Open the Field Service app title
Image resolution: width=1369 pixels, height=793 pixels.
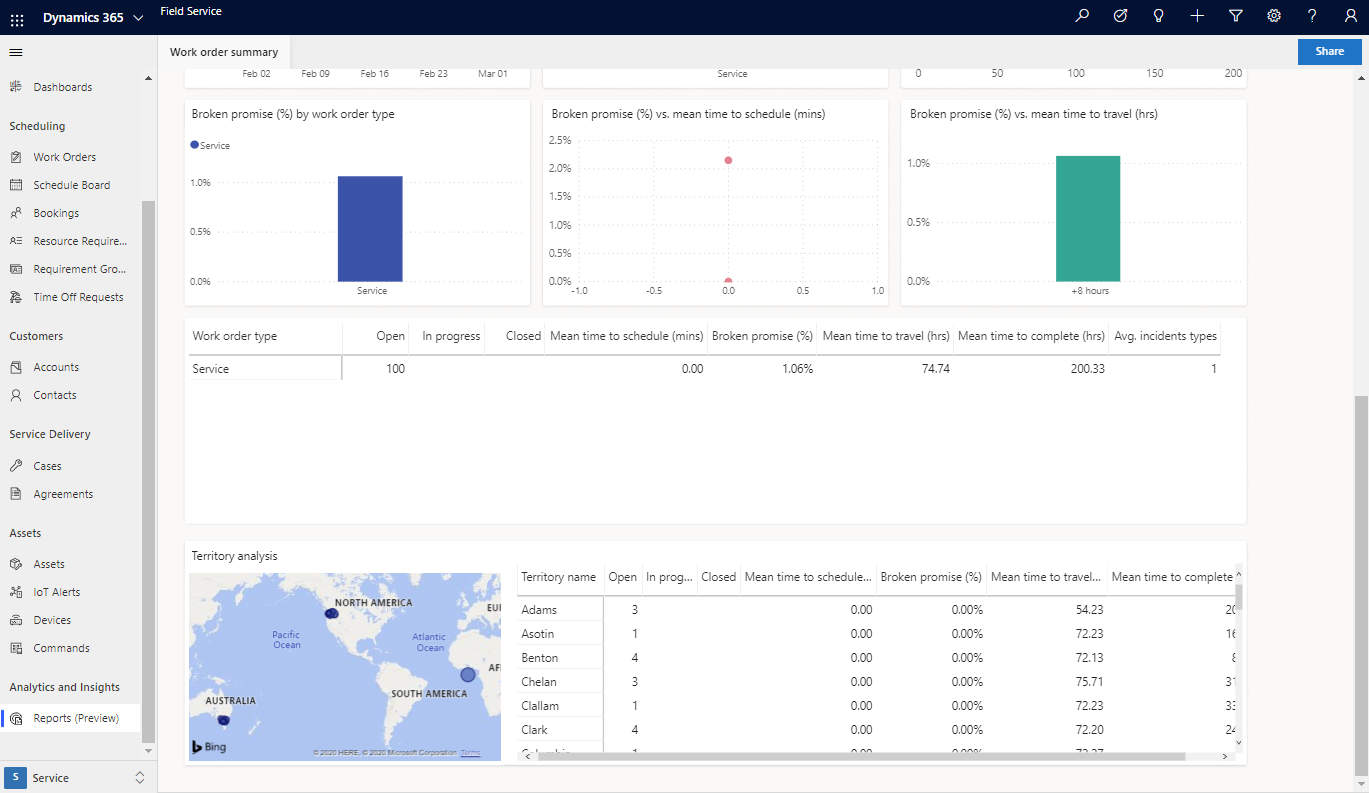pyautogui.click(x=191, y=11)
